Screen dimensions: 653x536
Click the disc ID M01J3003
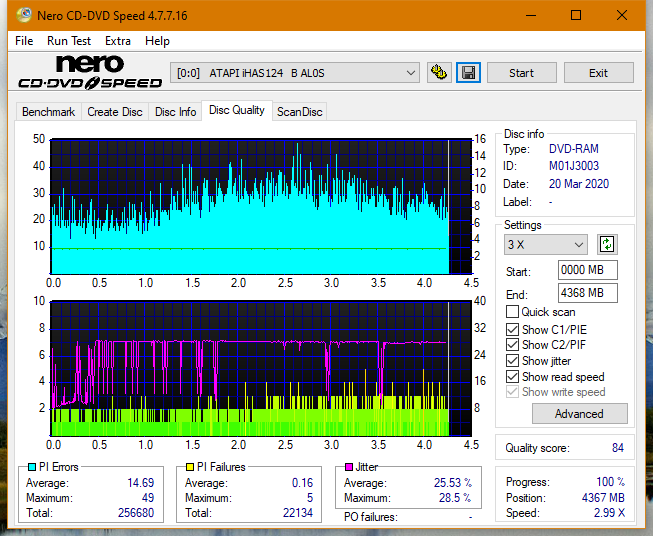[x=573, y=166]
